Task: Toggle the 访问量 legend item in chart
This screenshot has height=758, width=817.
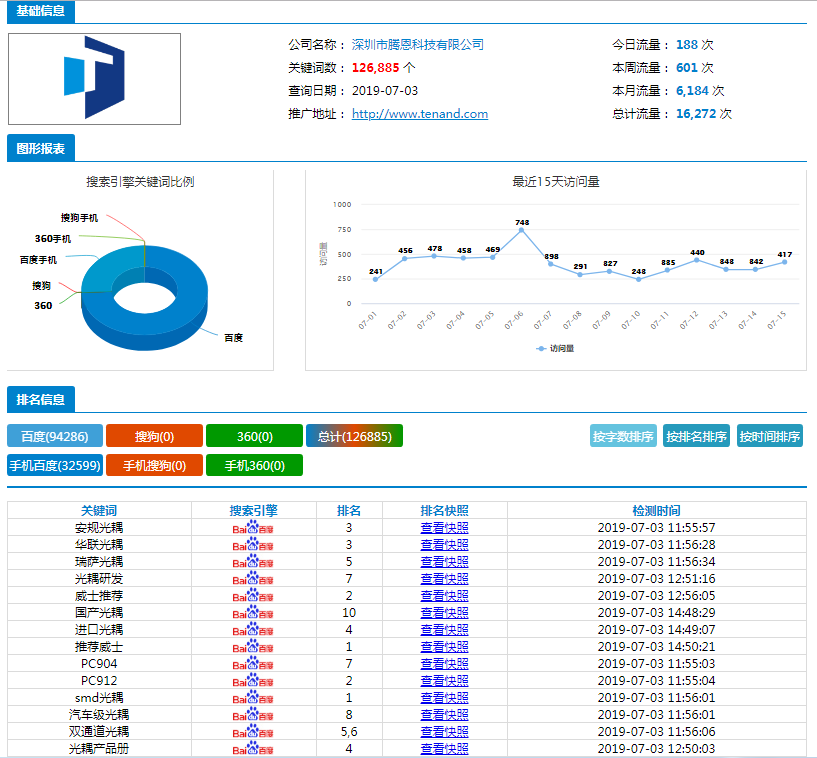Action: pos(555,349)
